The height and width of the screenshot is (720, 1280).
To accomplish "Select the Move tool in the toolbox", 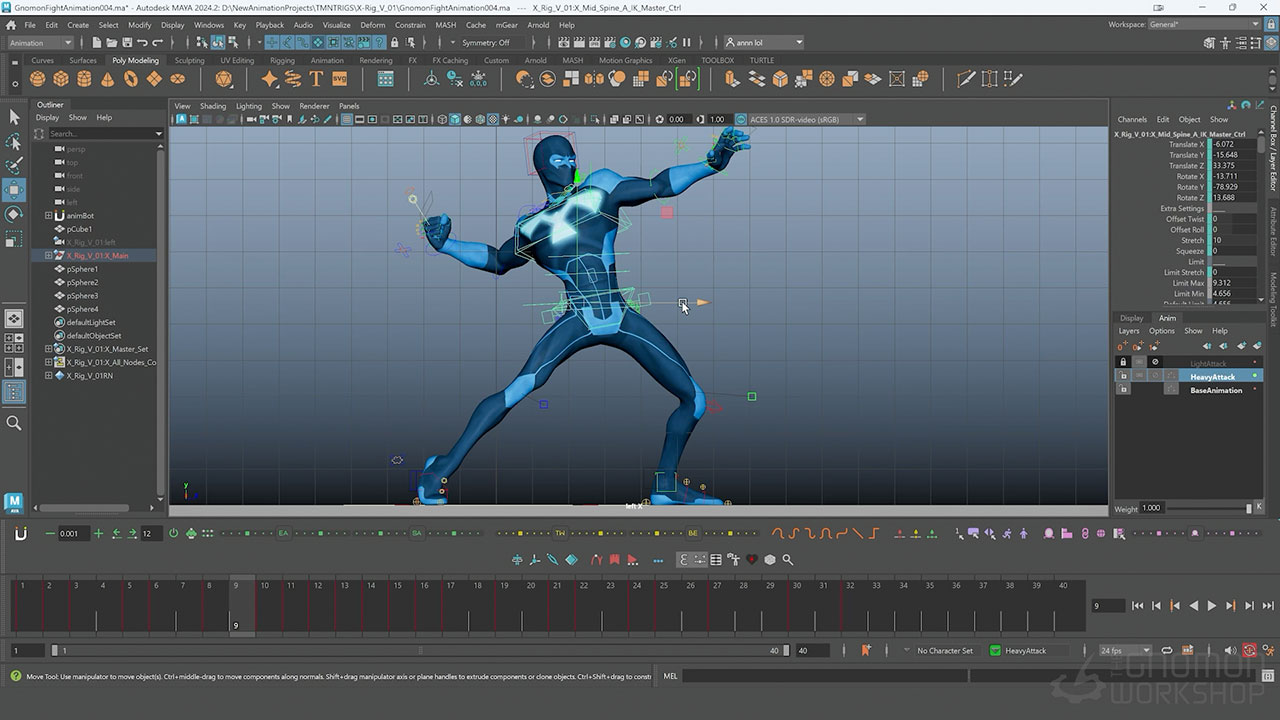I will 14,189.
